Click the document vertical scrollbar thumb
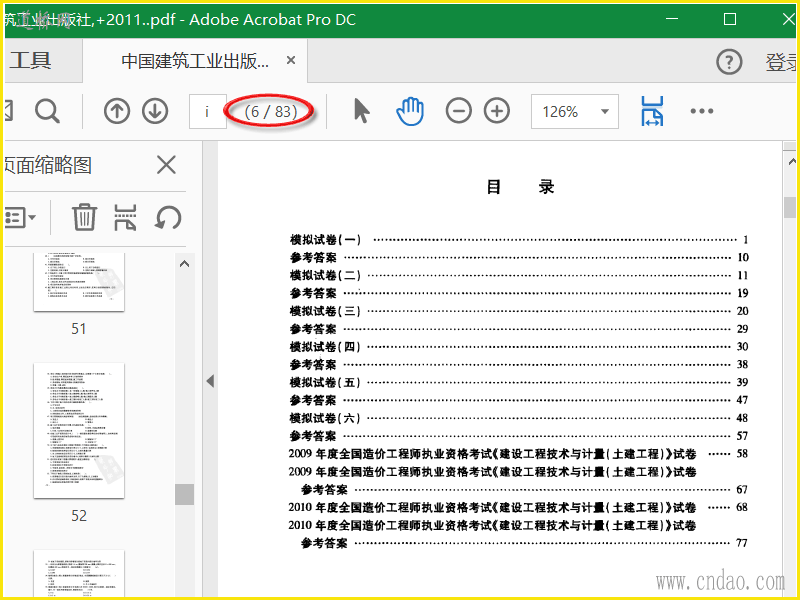Screen dimensions: 800x600 [790, 208]
